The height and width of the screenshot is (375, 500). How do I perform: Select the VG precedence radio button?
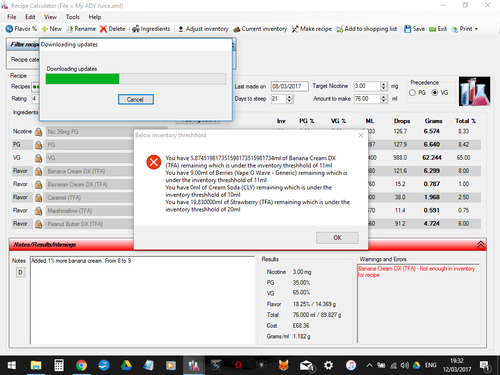pyautogui.click(x=435, y=93)
